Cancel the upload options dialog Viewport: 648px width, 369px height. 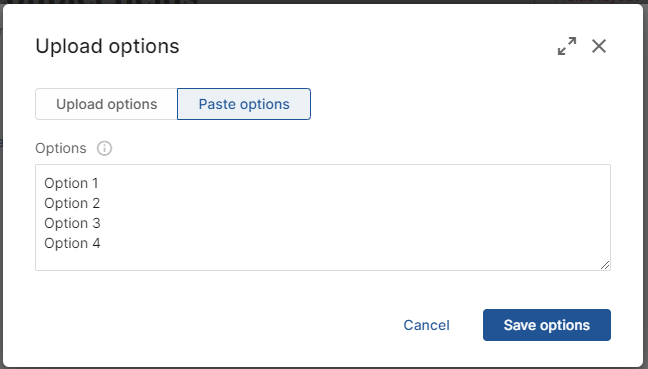click(426, 325)
